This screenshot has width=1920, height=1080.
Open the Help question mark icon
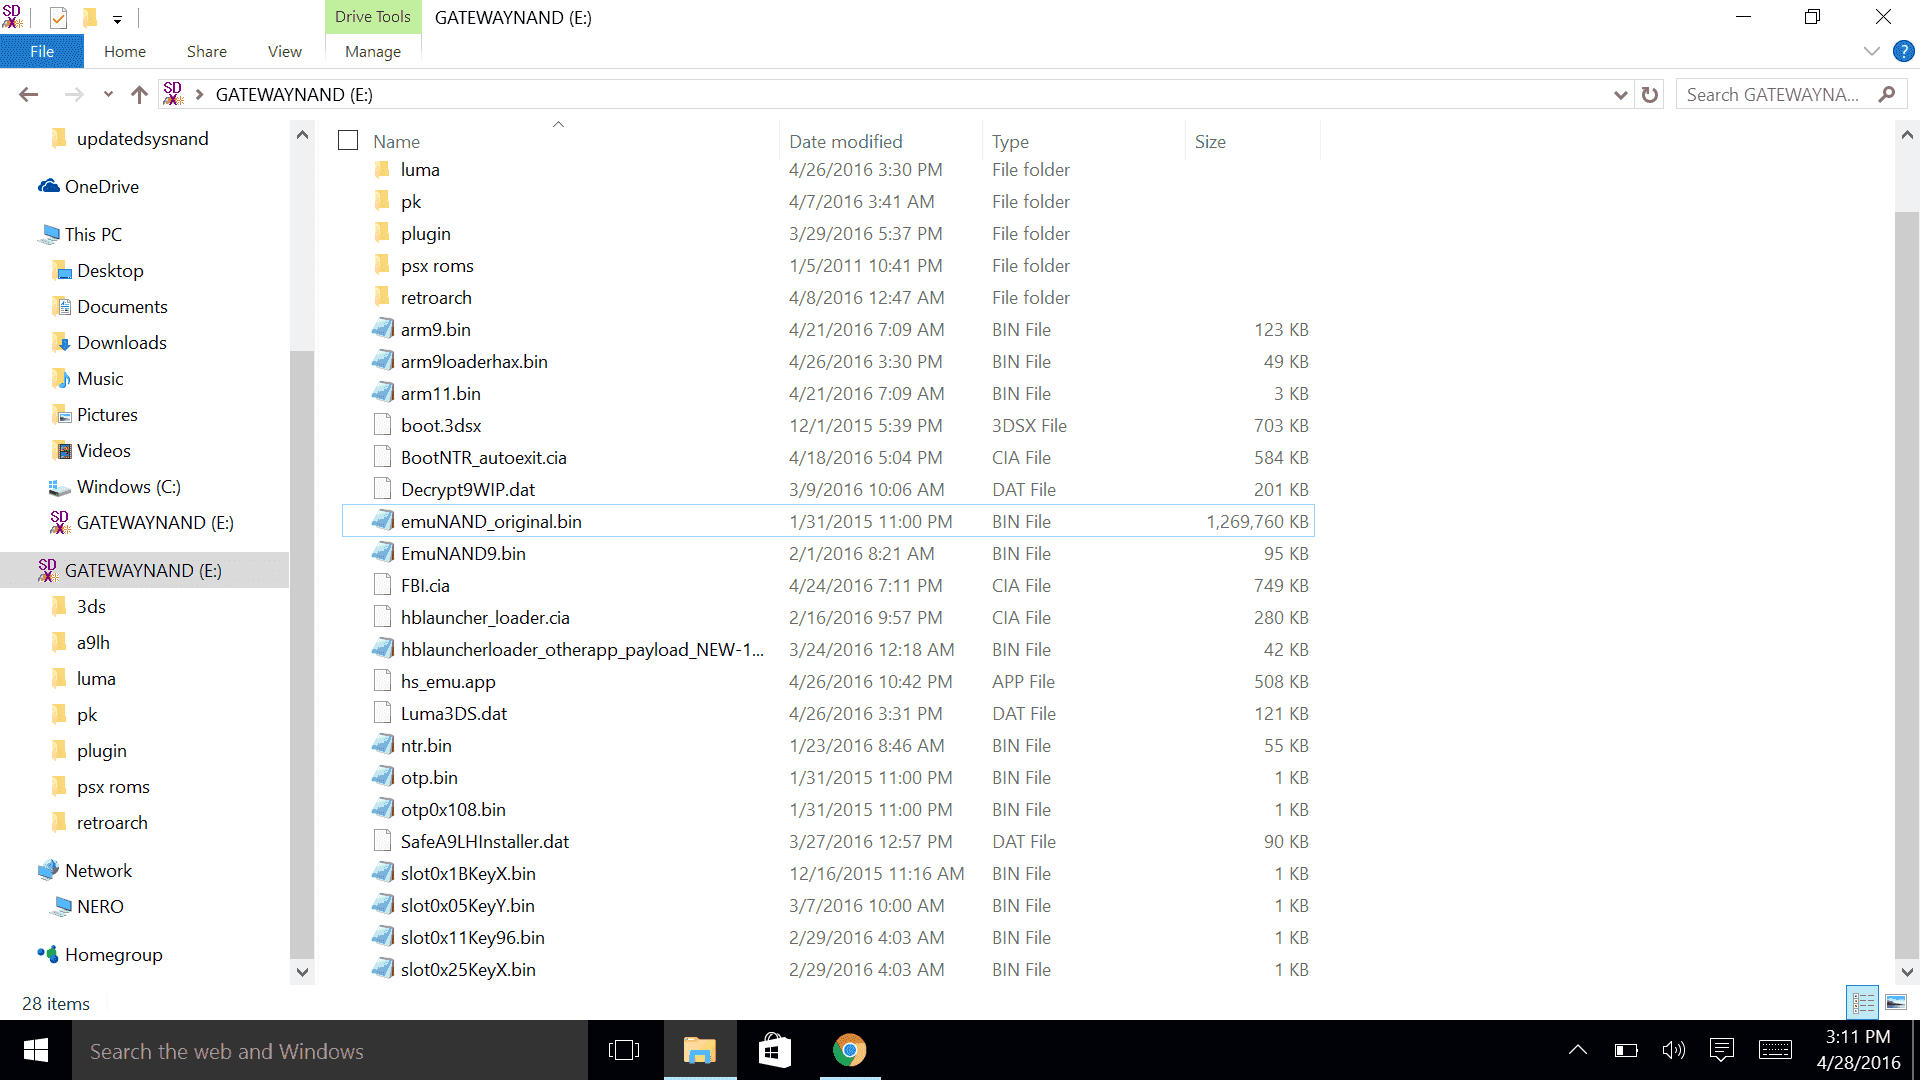1904,51
